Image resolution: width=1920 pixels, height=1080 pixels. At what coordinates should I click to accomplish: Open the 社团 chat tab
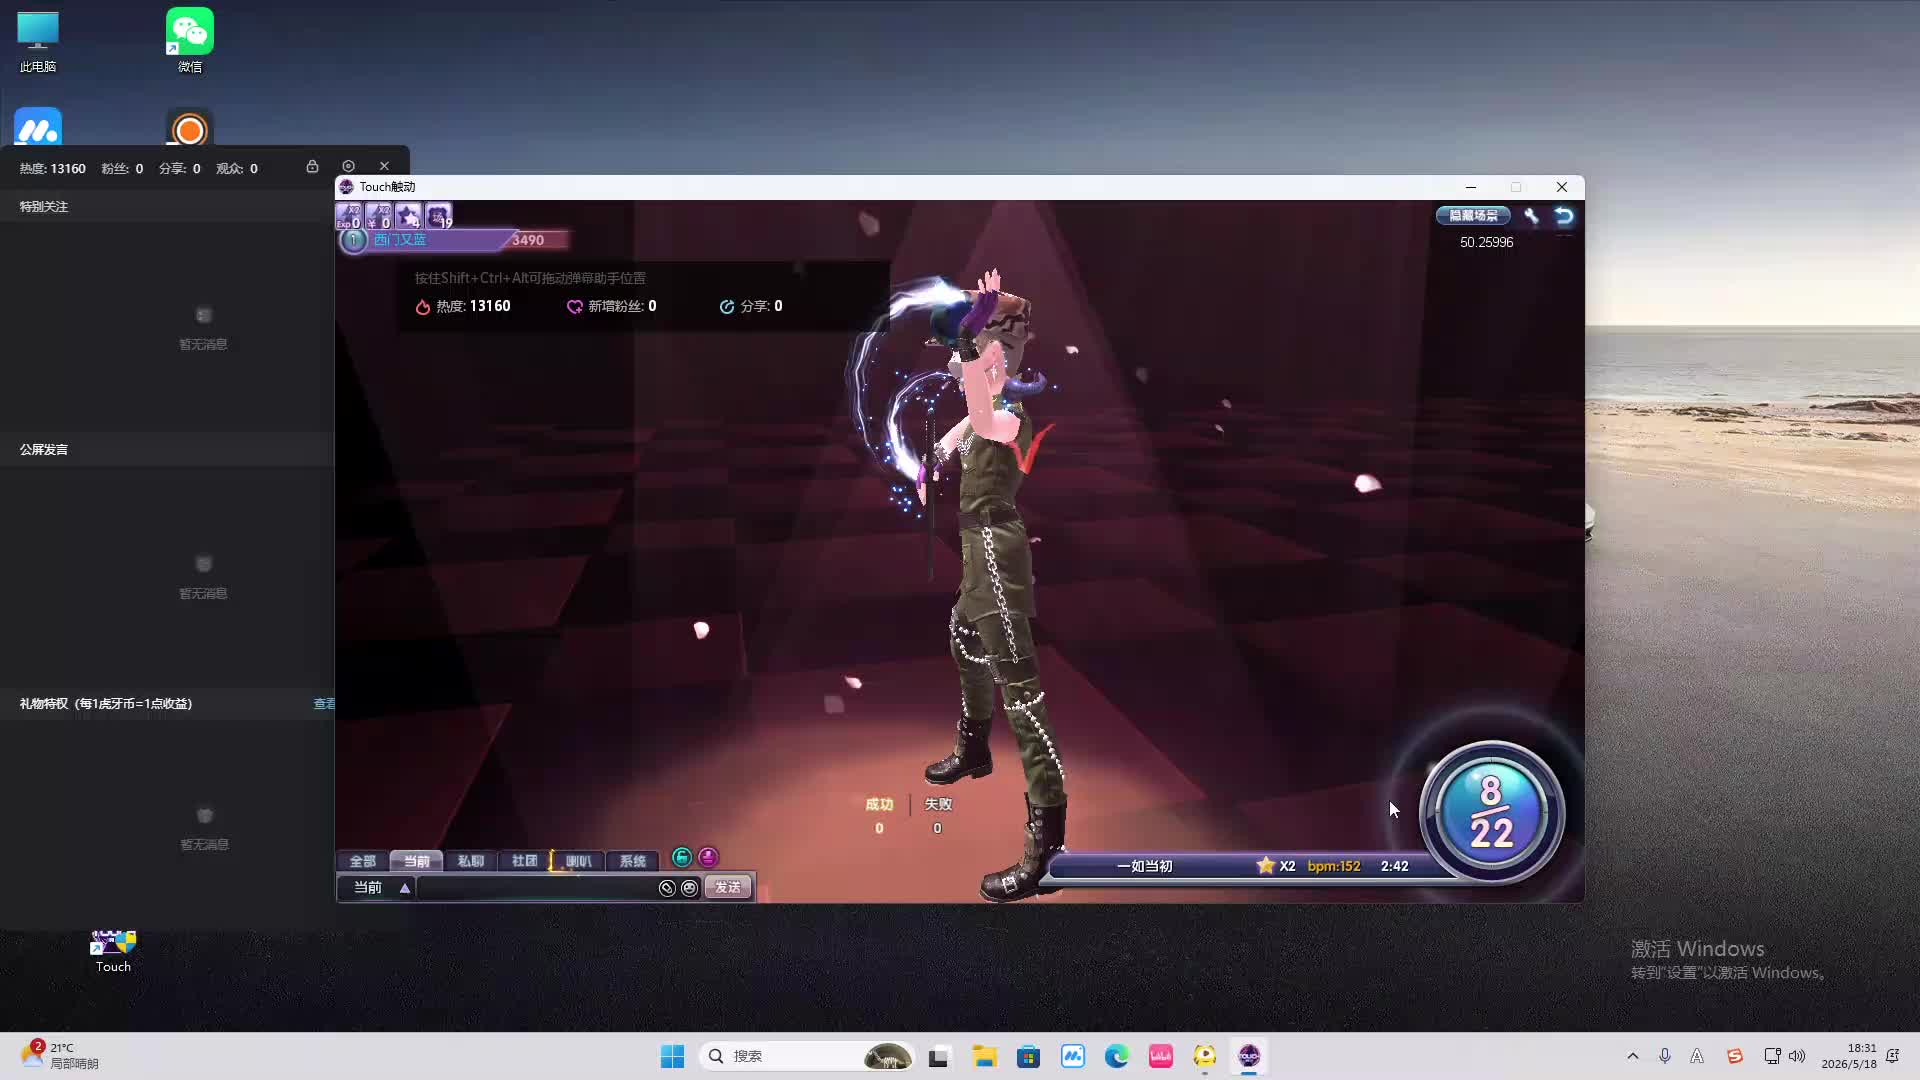tap(524, 861)
